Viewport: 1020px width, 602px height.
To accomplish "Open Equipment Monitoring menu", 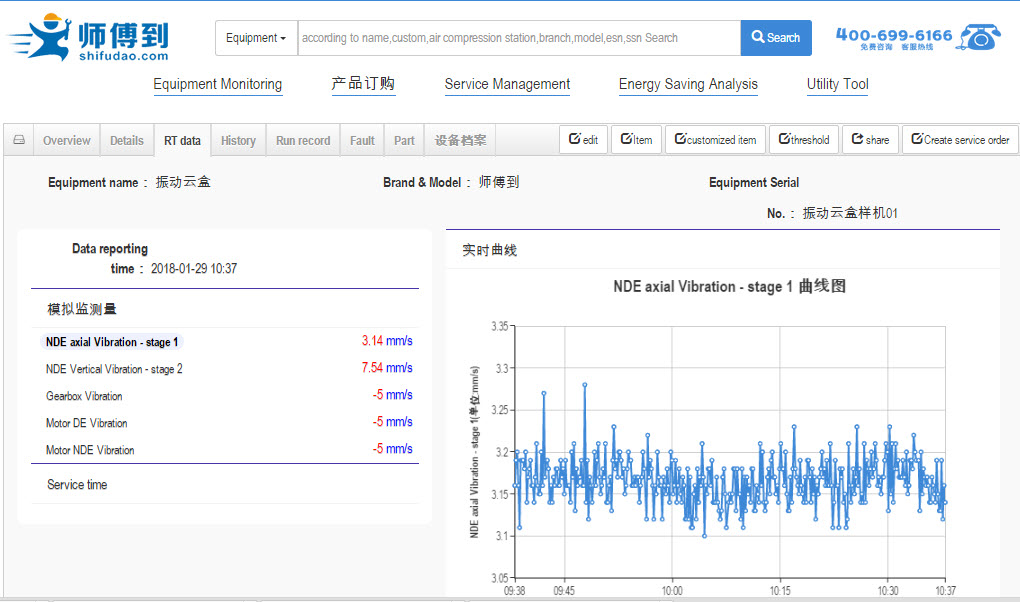I will pos(217,85).
